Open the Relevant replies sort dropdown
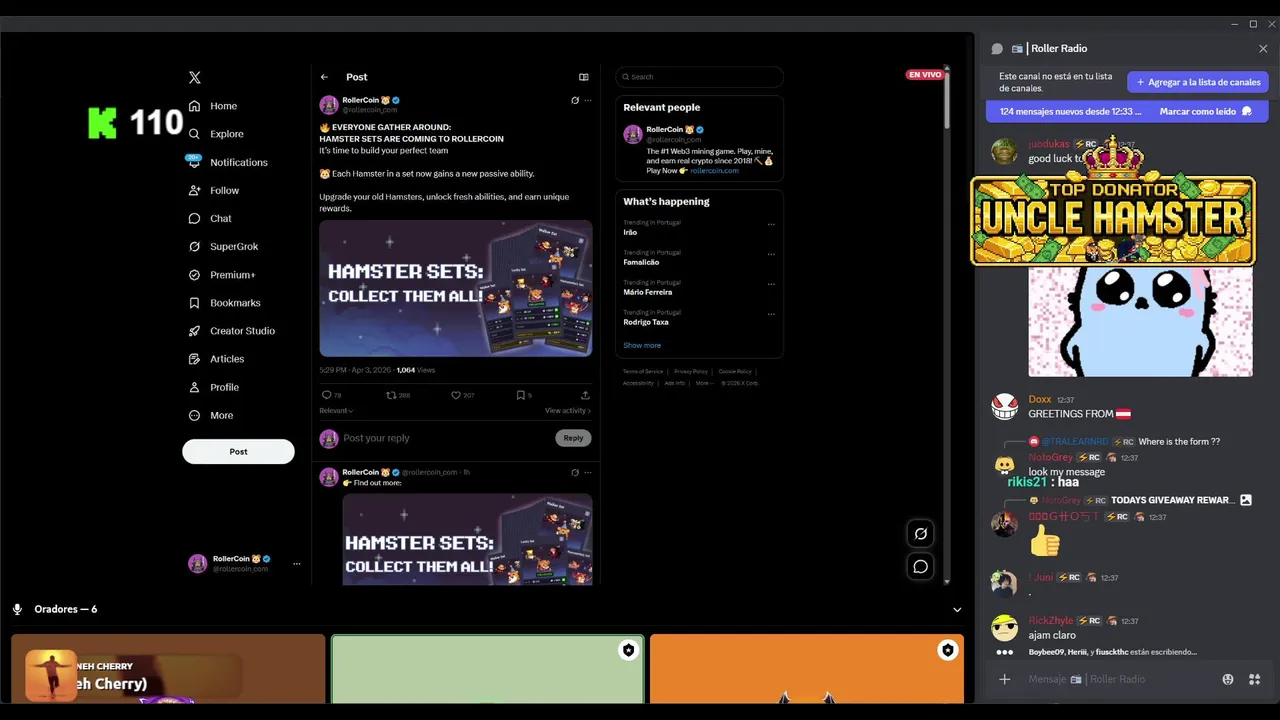The height and width of the screenshot is (720, 1280). point(336,410)
